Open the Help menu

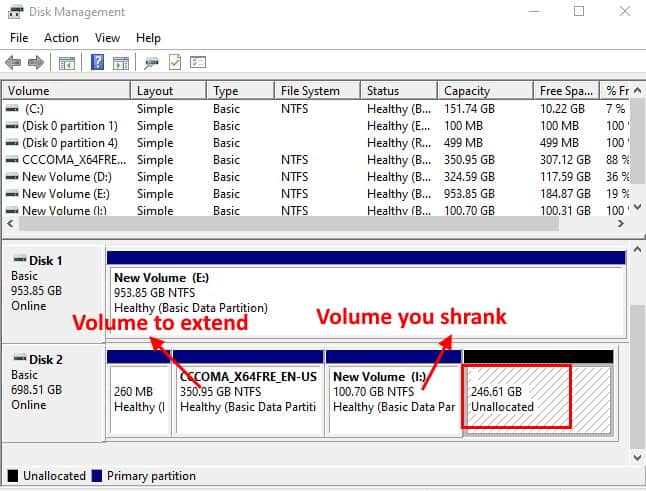pyautogui.click(x=148, y=38)
